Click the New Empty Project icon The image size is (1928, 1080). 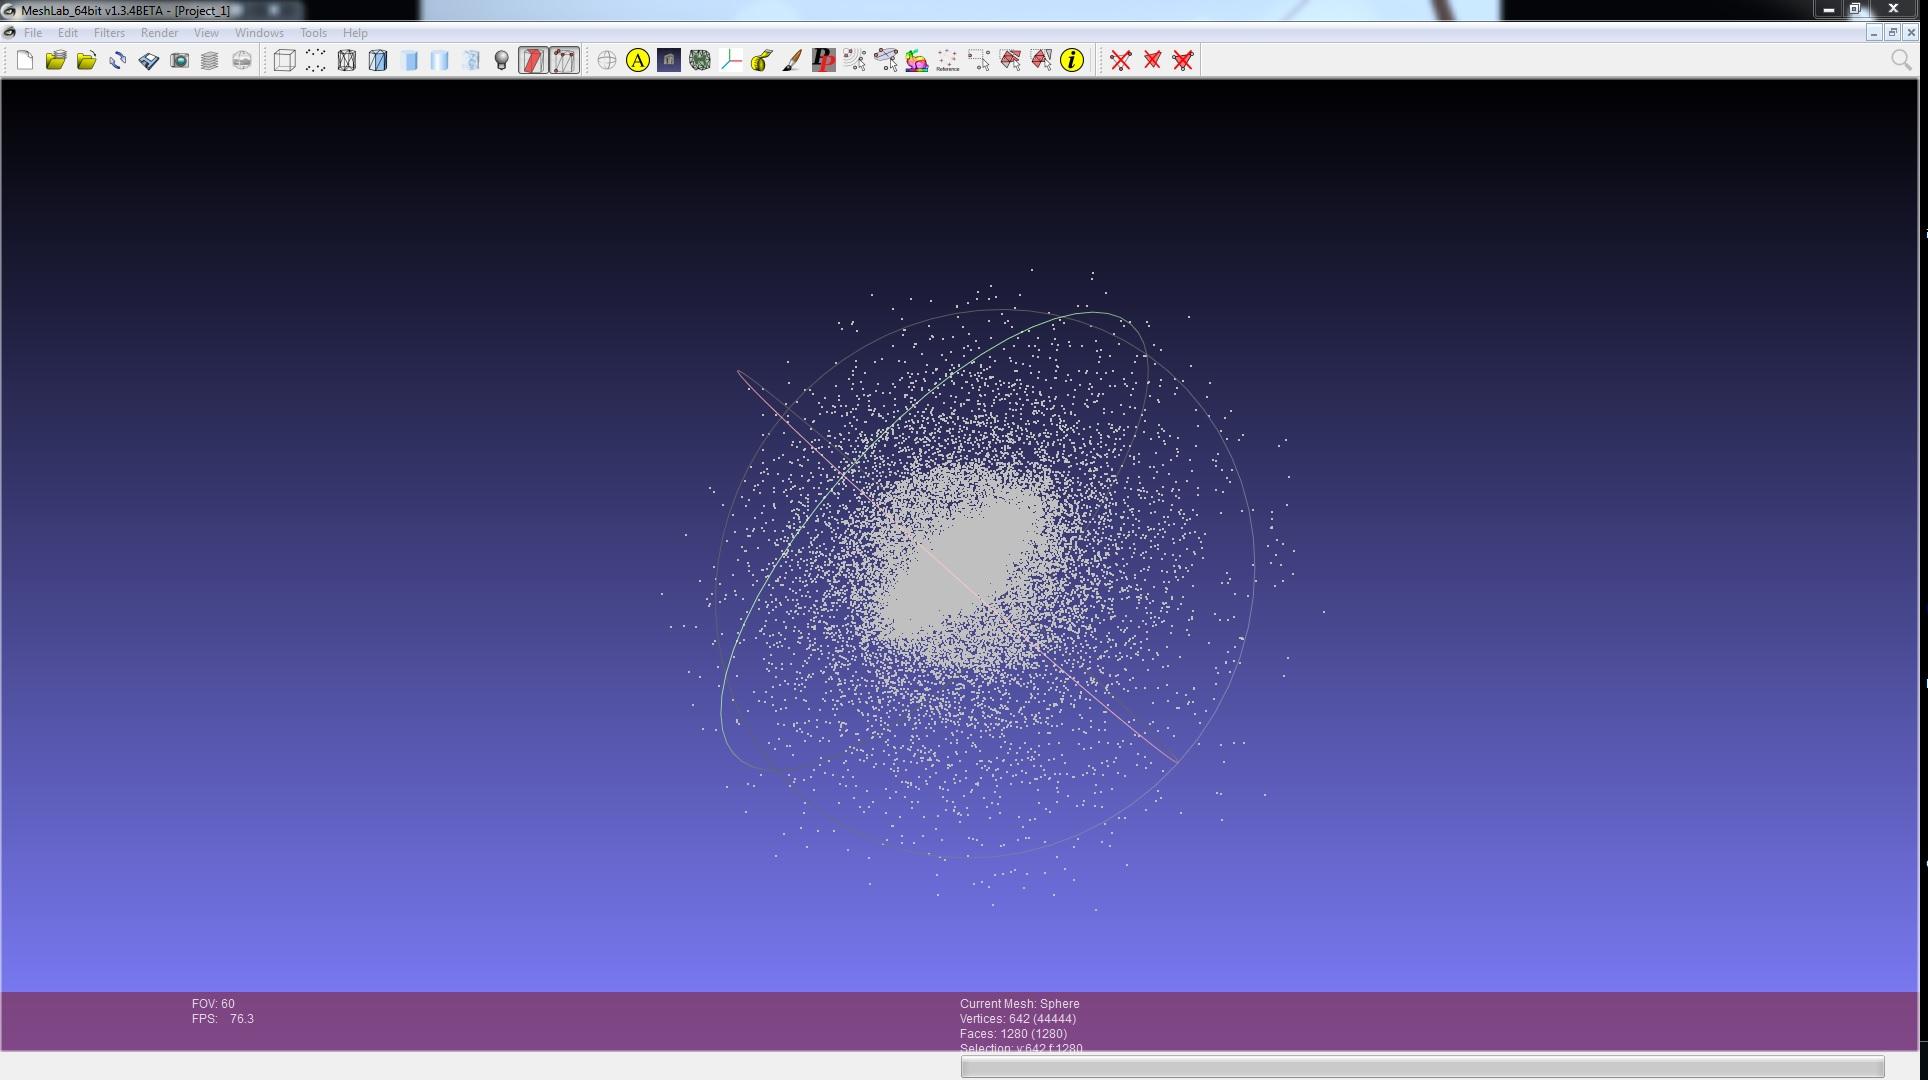(x=25, y=61)
